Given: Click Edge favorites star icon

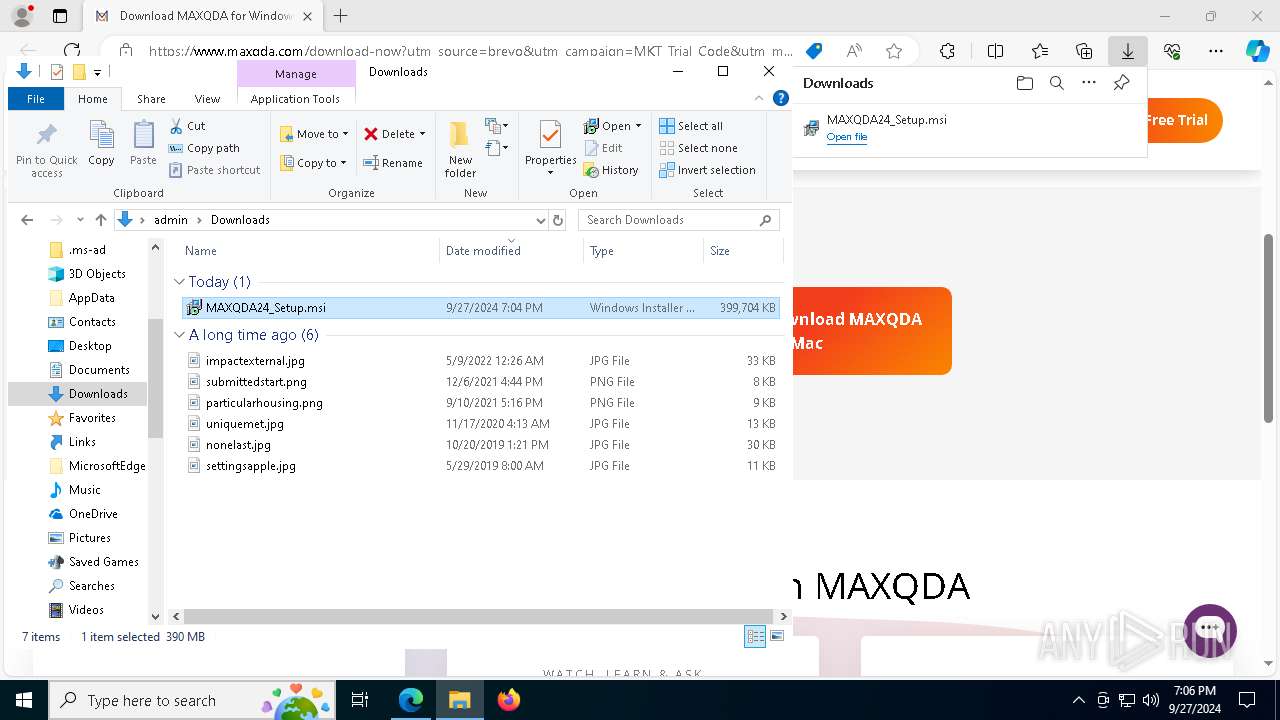Looking at the screenshot, I should [894, 51].
